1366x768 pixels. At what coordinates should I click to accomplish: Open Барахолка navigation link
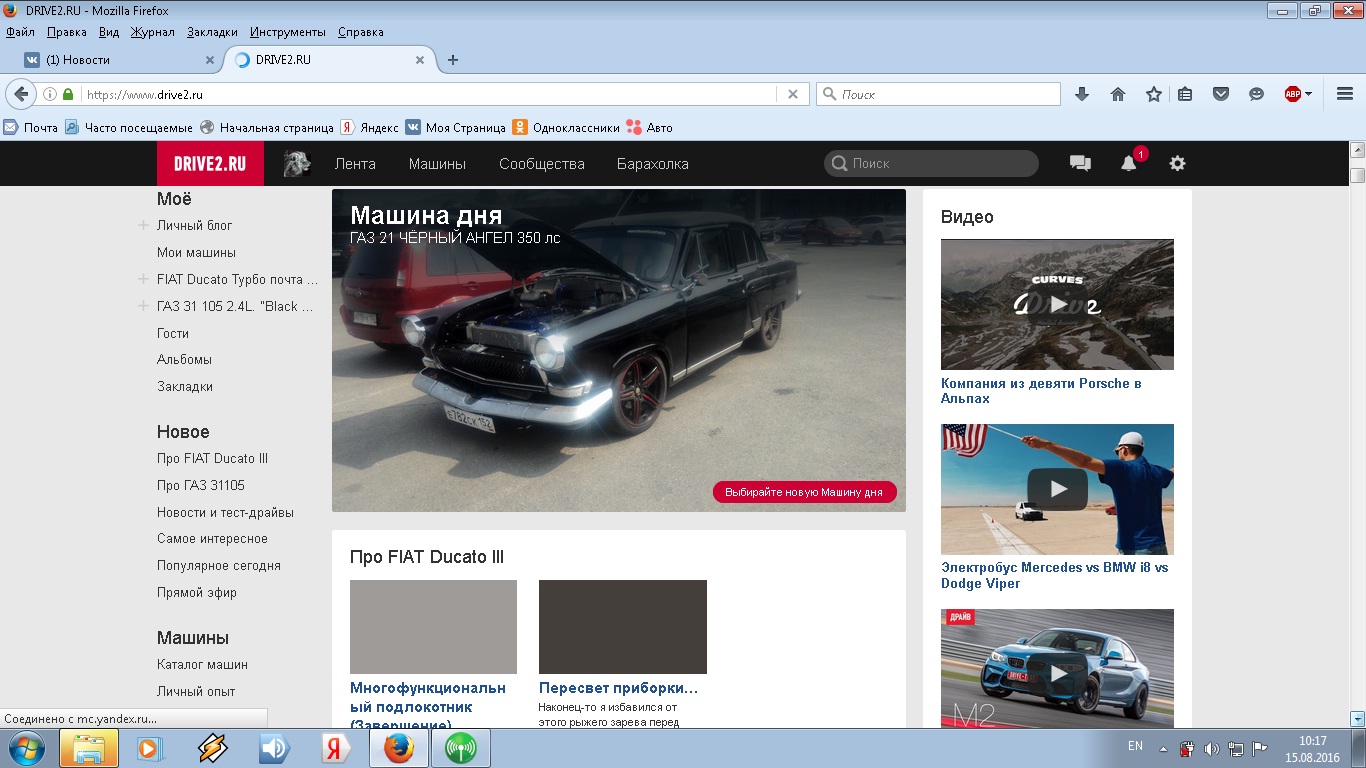pos(652,164)
